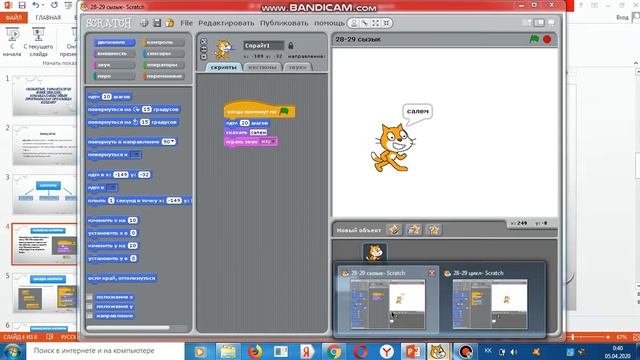Image resolution: width=640 pixels, height=360 pixels.
Task: Click the Windows Start button
Action: pyautogui.click(x=12, y=351)
